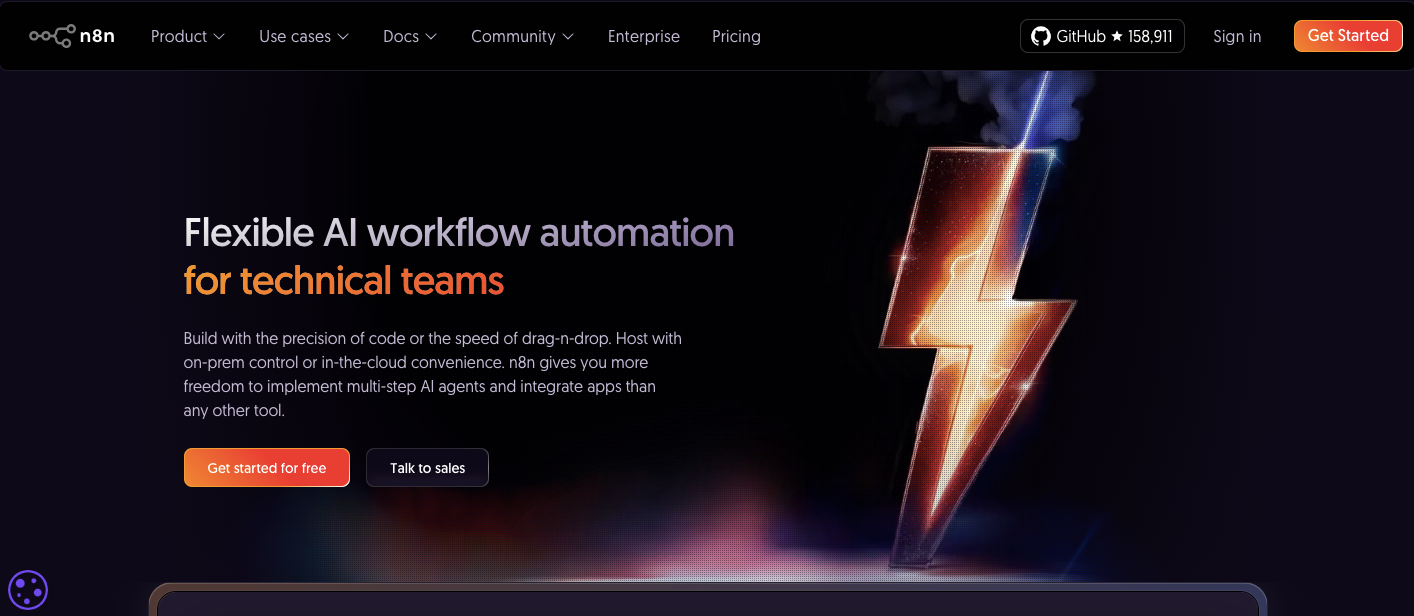Select Enterprise in the navigation bar

(x=643, y=36)
